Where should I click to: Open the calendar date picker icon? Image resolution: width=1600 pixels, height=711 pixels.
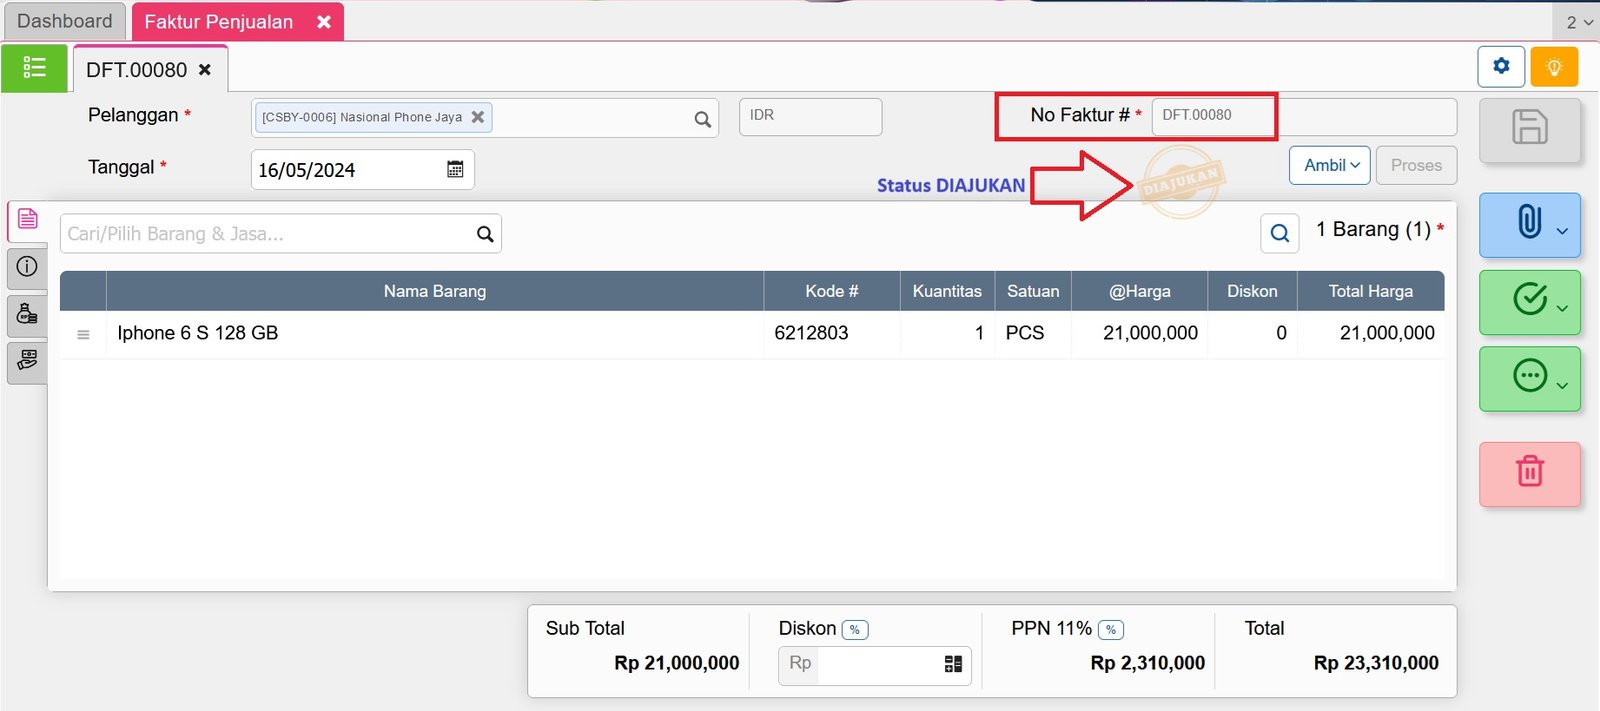455,169
